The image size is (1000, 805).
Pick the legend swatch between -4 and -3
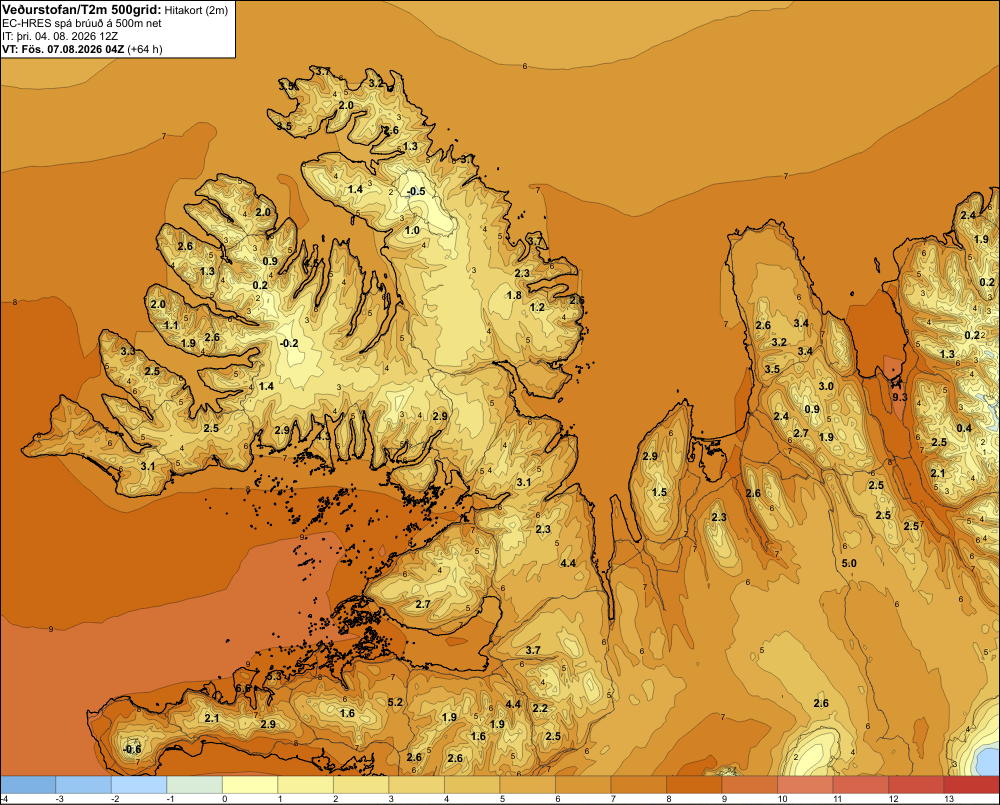coord(28,785)
